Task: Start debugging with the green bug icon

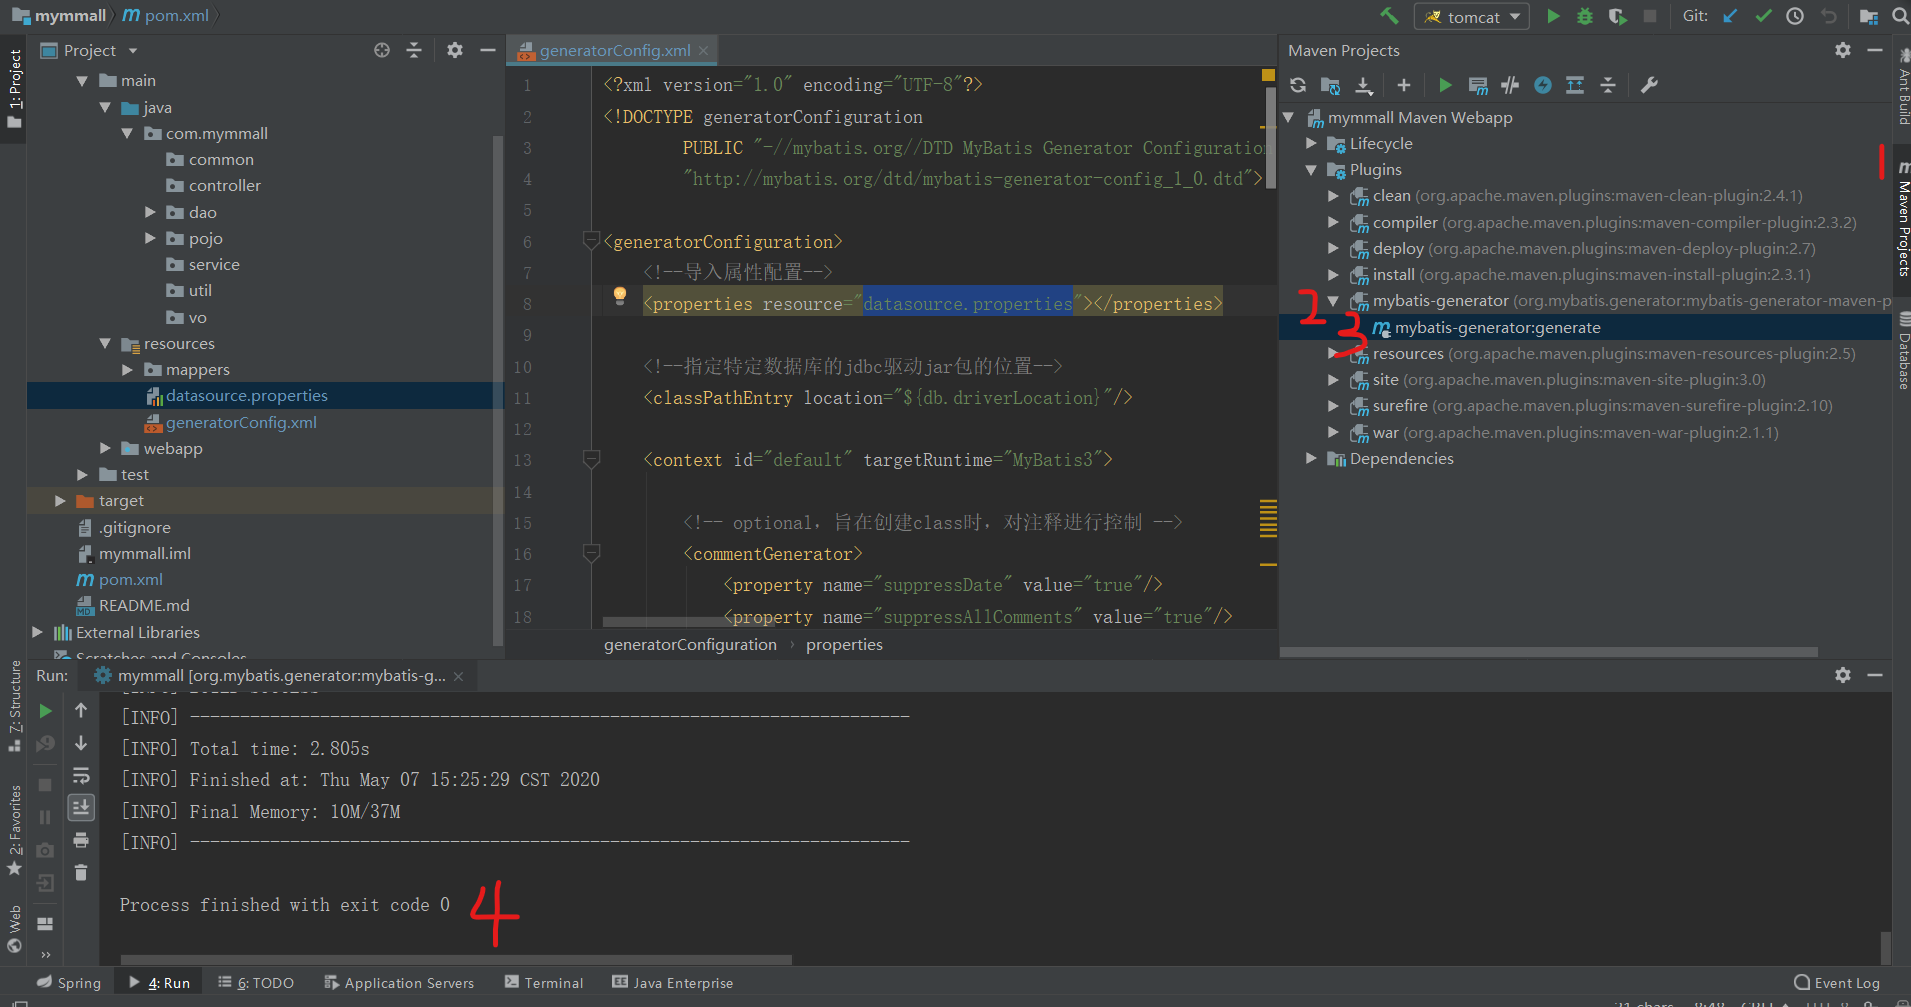Action: (x=1585, y=16)
